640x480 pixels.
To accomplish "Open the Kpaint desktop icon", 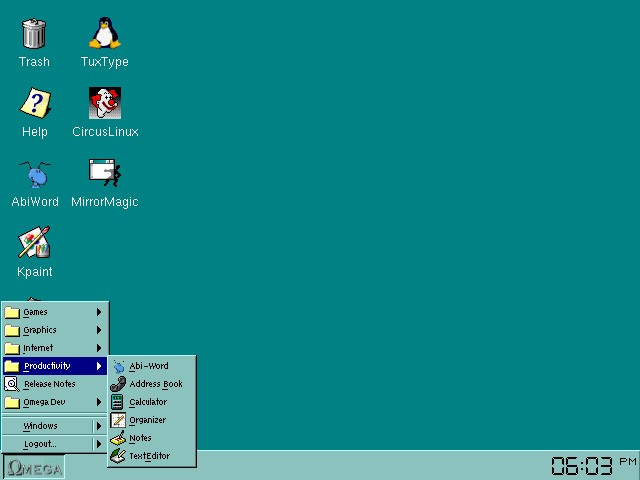I will pyautogui.click(x=34, y=242).
